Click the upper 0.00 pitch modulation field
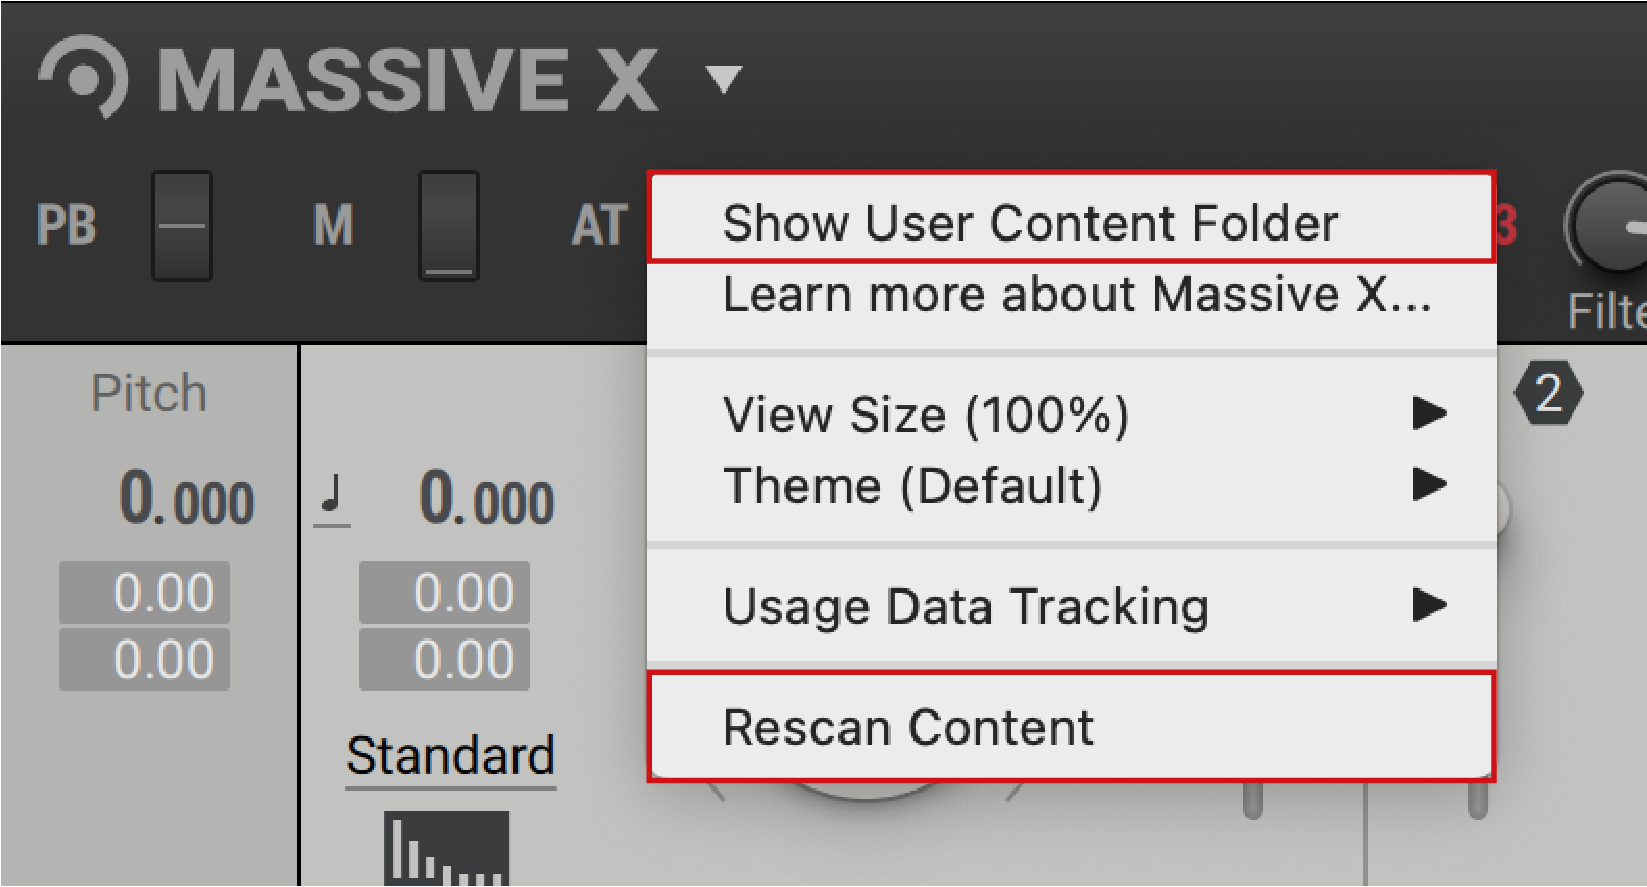 443,592
